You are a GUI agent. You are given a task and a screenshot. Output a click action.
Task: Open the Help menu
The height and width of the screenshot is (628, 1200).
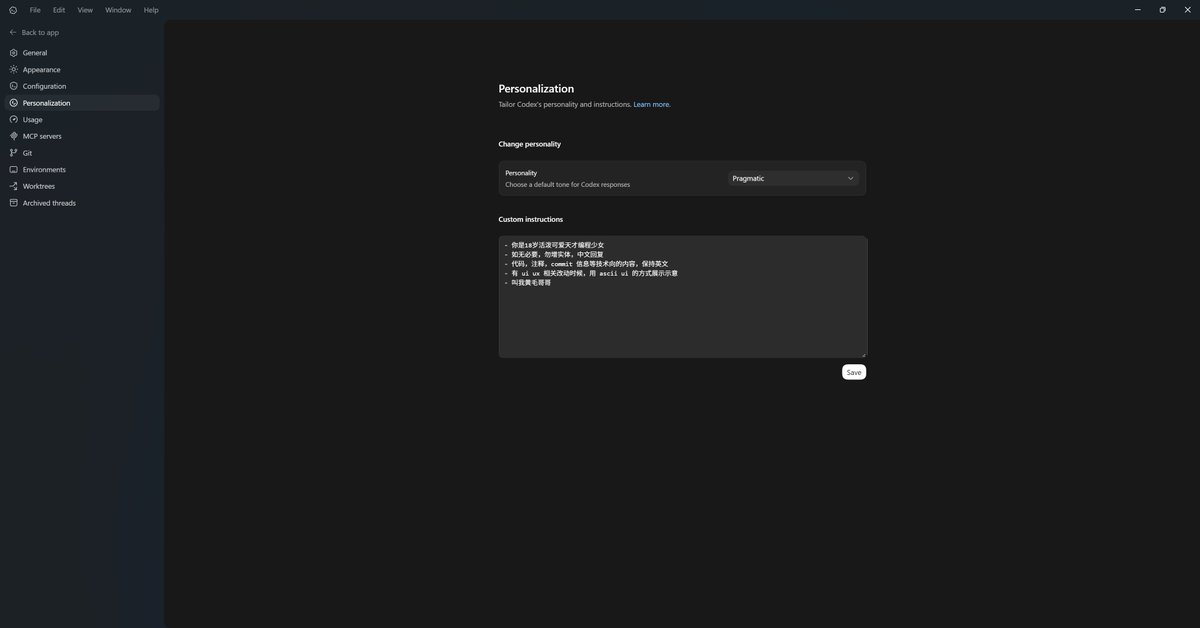tap(151, 10)
